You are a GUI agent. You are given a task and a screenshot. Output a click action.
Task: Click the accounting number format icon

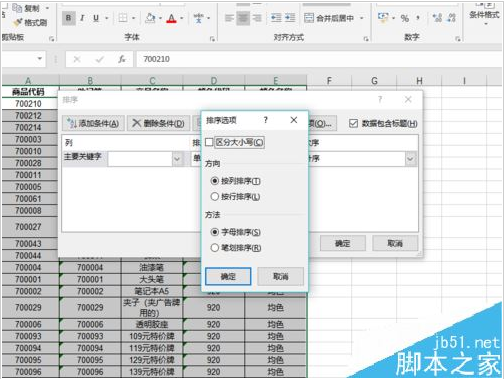[x=383, y=17]
